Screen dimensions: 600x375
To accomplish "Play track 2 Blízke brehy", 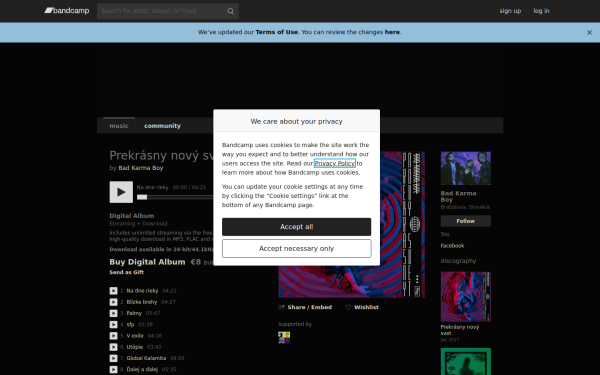I will point(113,302).
